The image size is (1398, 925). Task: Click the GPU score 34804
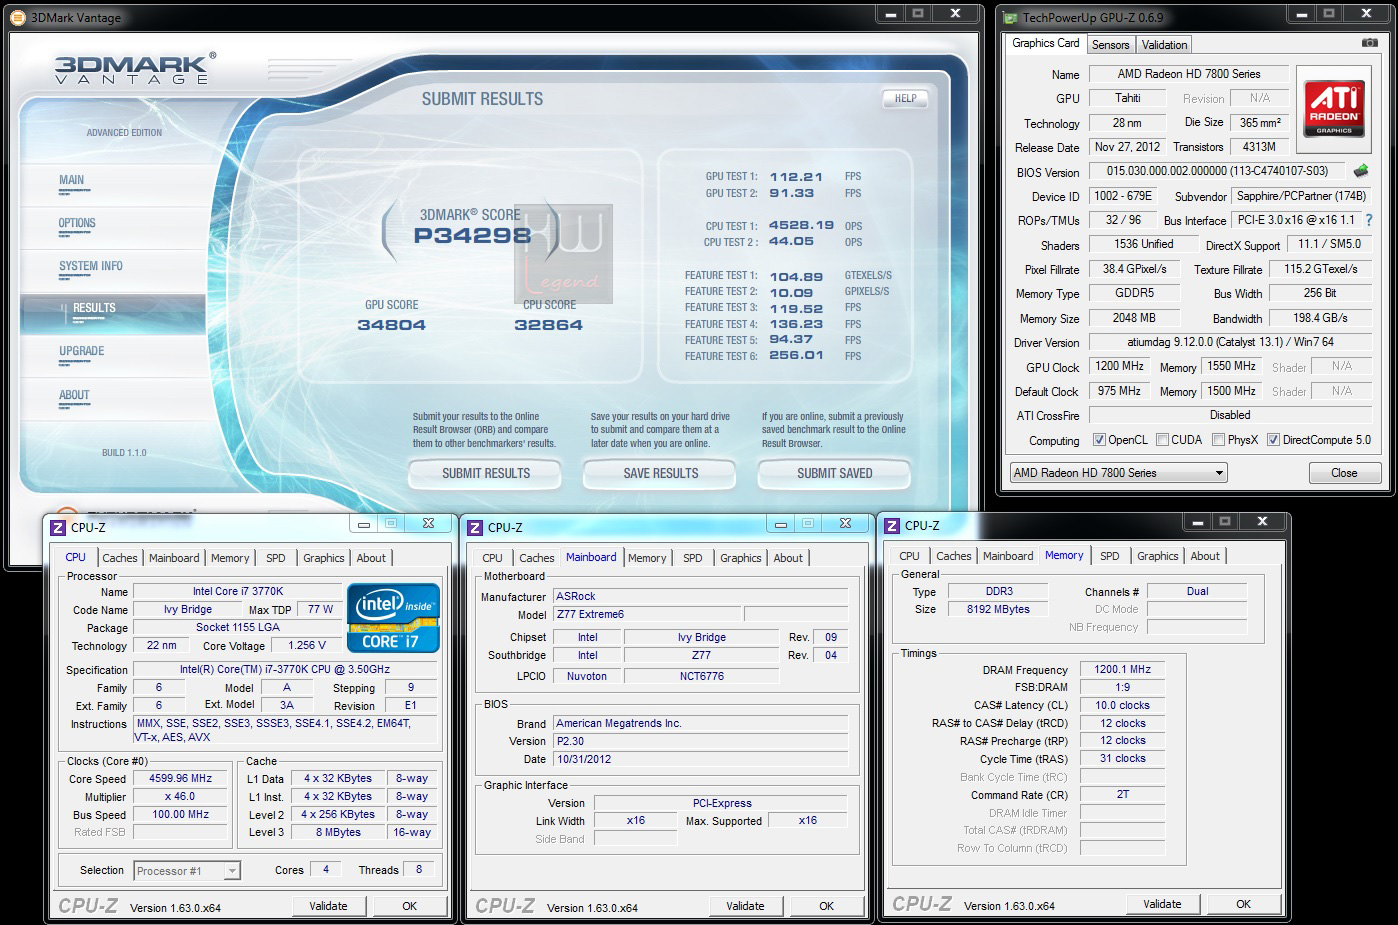(391, 325)
